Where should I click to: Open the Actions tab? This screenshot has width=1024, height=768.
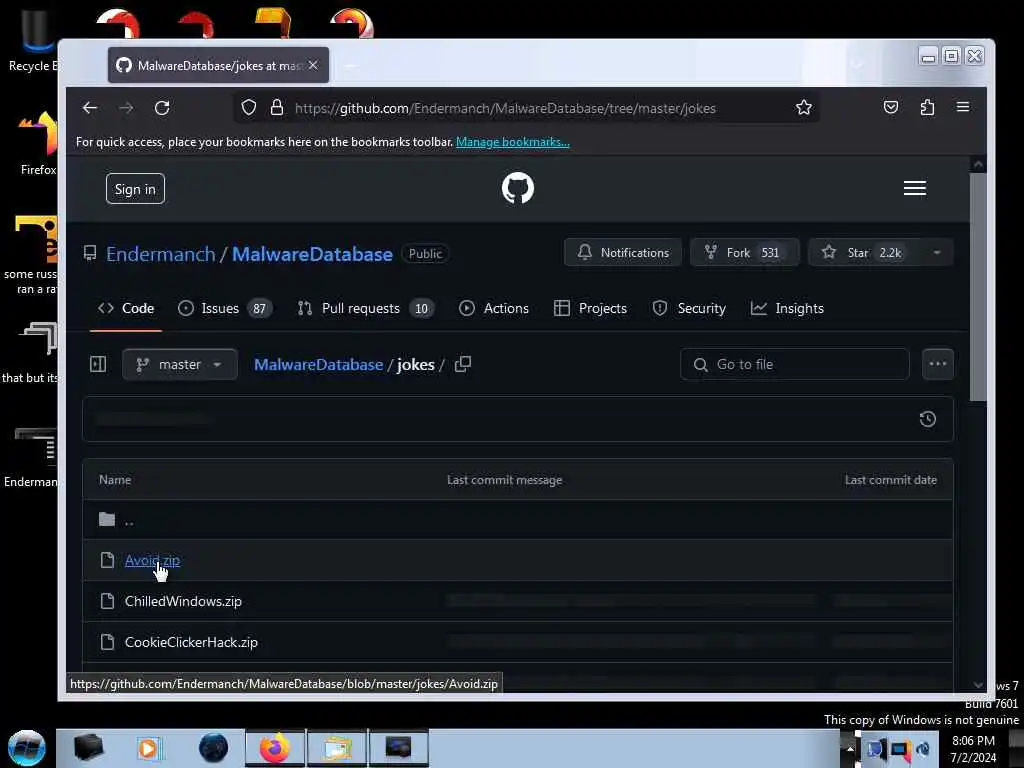click(494, 308)
